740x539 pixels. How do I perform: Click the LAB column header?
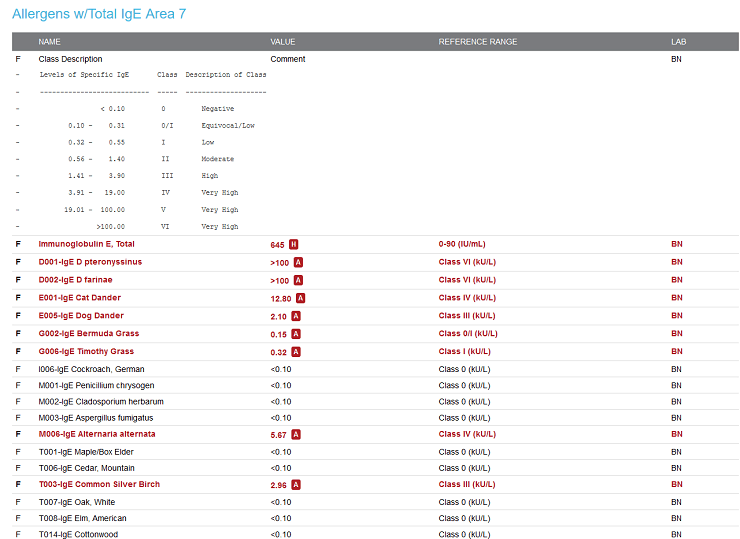tap(679, 42)
